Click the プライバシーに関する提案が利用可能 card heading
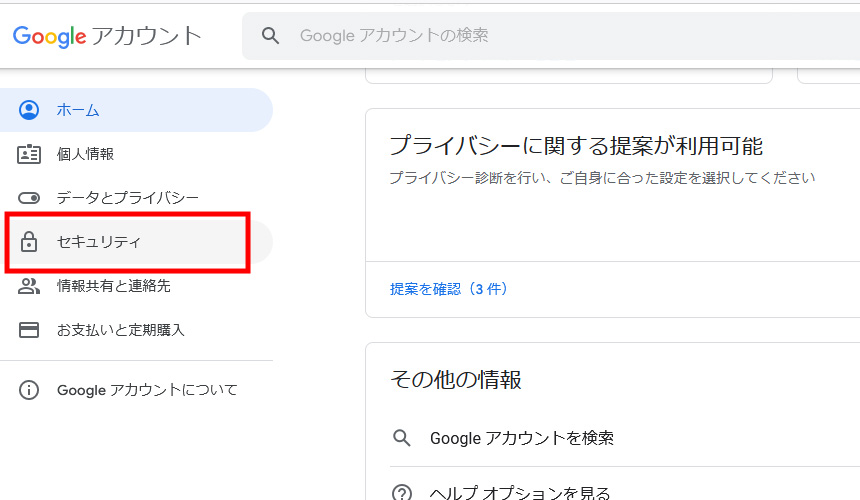Viewport: 860px width, 500px height. tap(576, 146)
